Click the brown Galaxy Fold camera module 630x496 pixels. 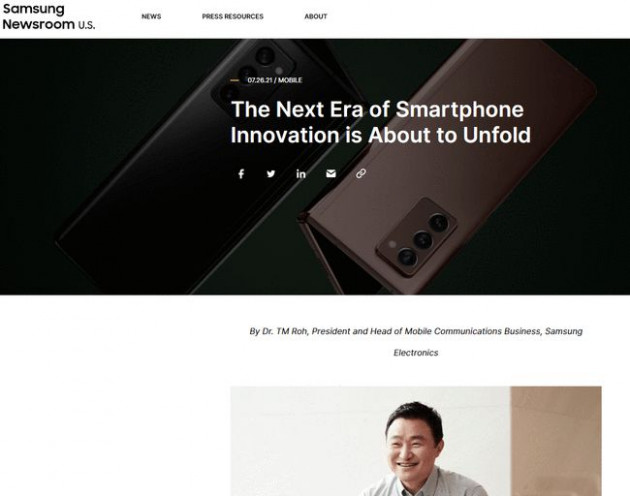coord(416,237)
